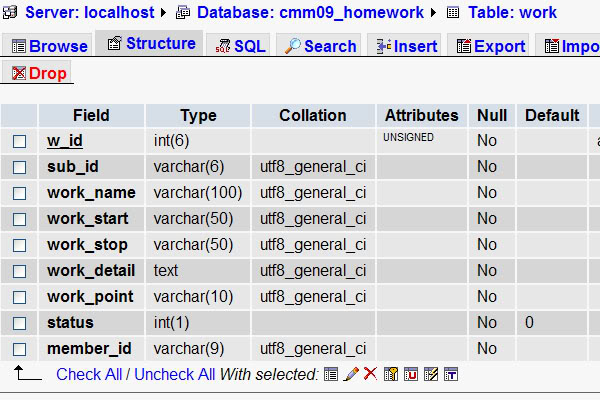Click the primary key icon for selected fields
The image size is (600, 400).
point(391,374)
